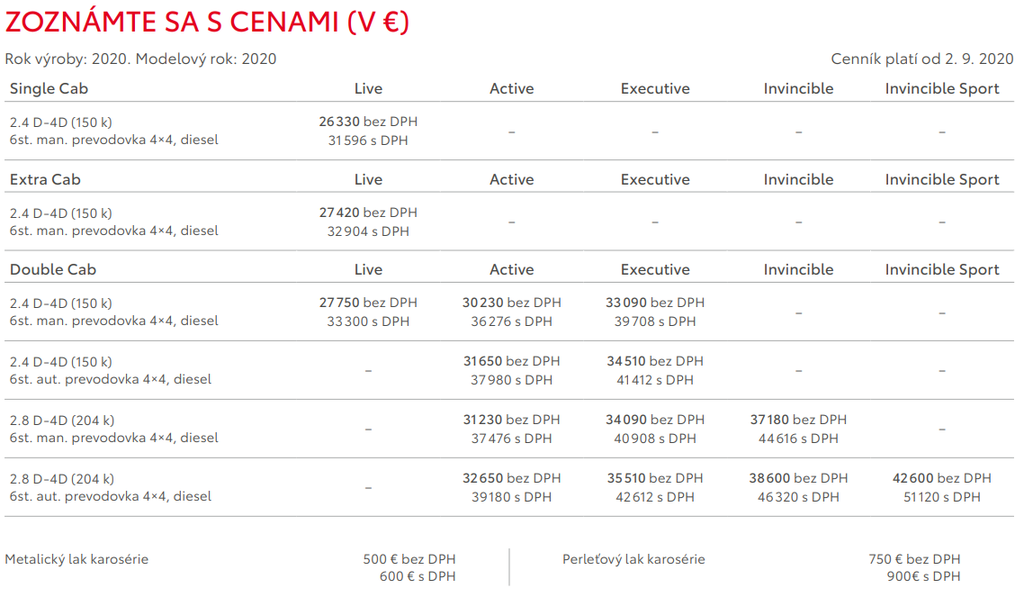
Task: Select the 37 180 bez DPH Invincible price
Action: pyautogui.click(x=798, y=420)
